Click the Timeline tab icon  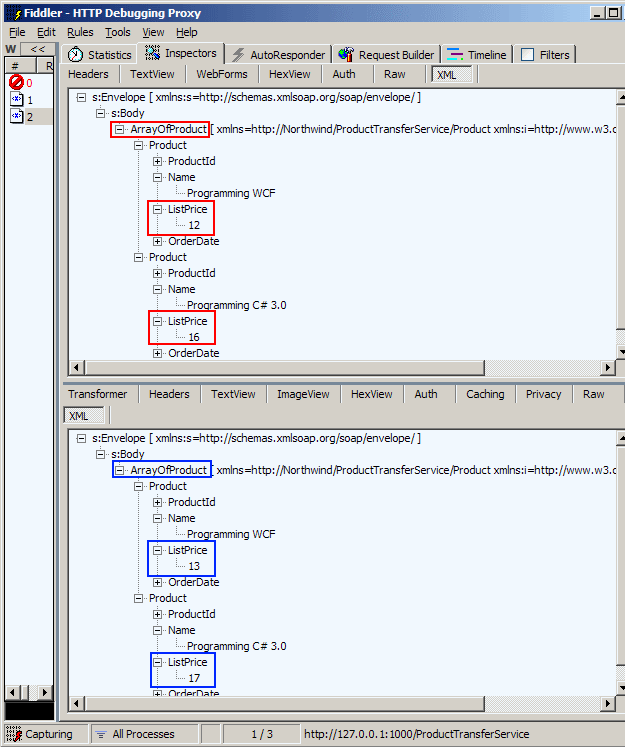[x=455, y=55]
